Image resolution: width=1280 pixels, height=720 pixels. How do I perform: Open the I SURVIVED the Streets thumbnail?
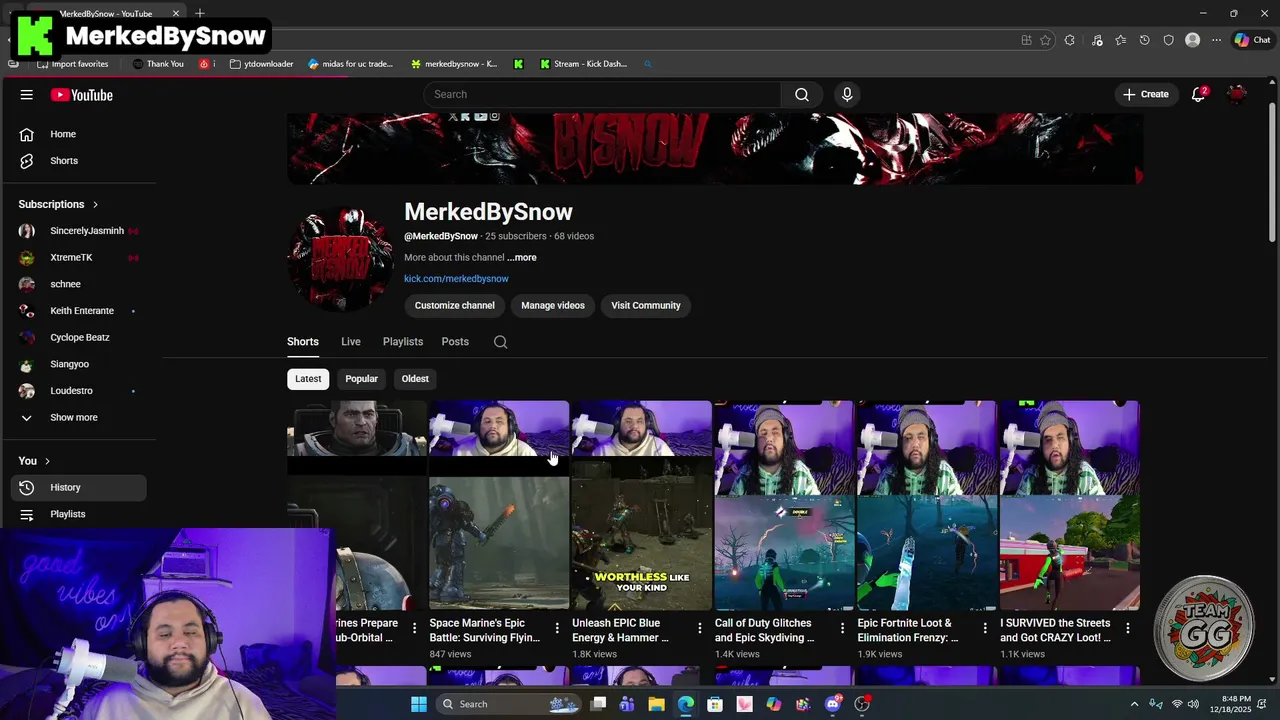pos(1069,505)
